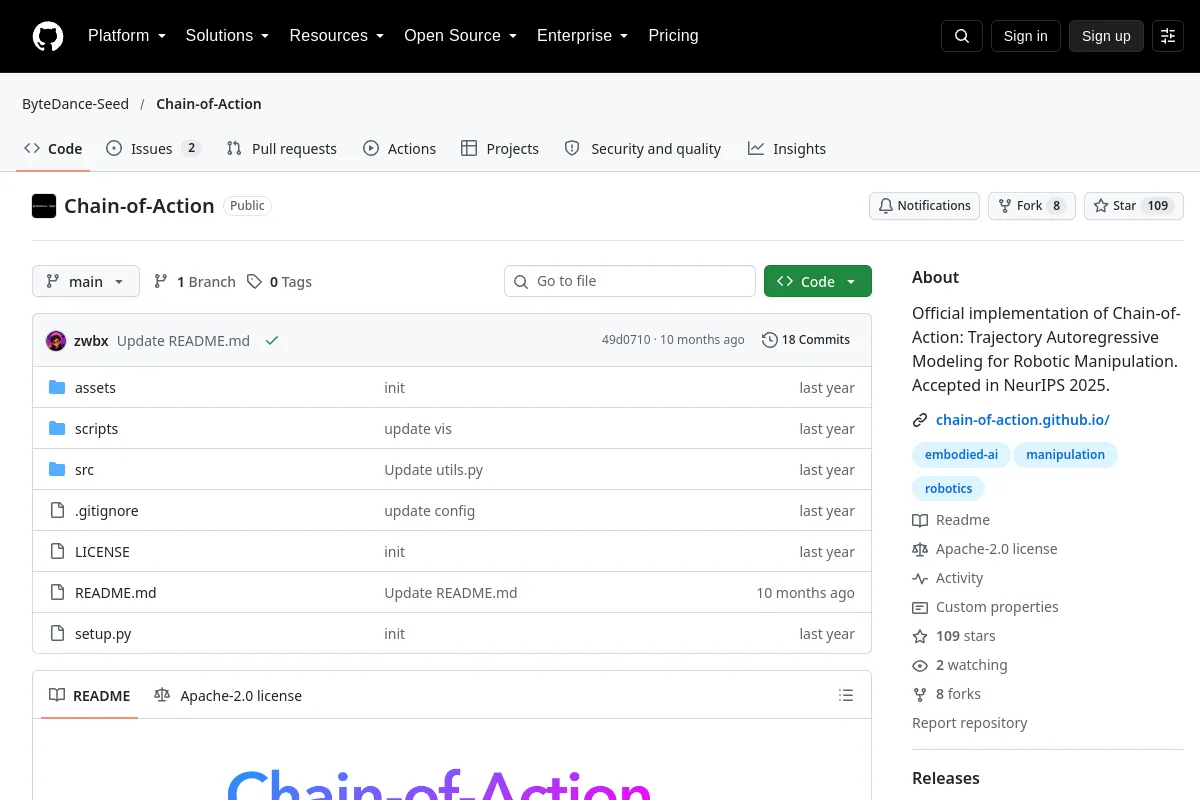1200x800 pixels.
Task: Open the Actions tab
Action: 400,148
